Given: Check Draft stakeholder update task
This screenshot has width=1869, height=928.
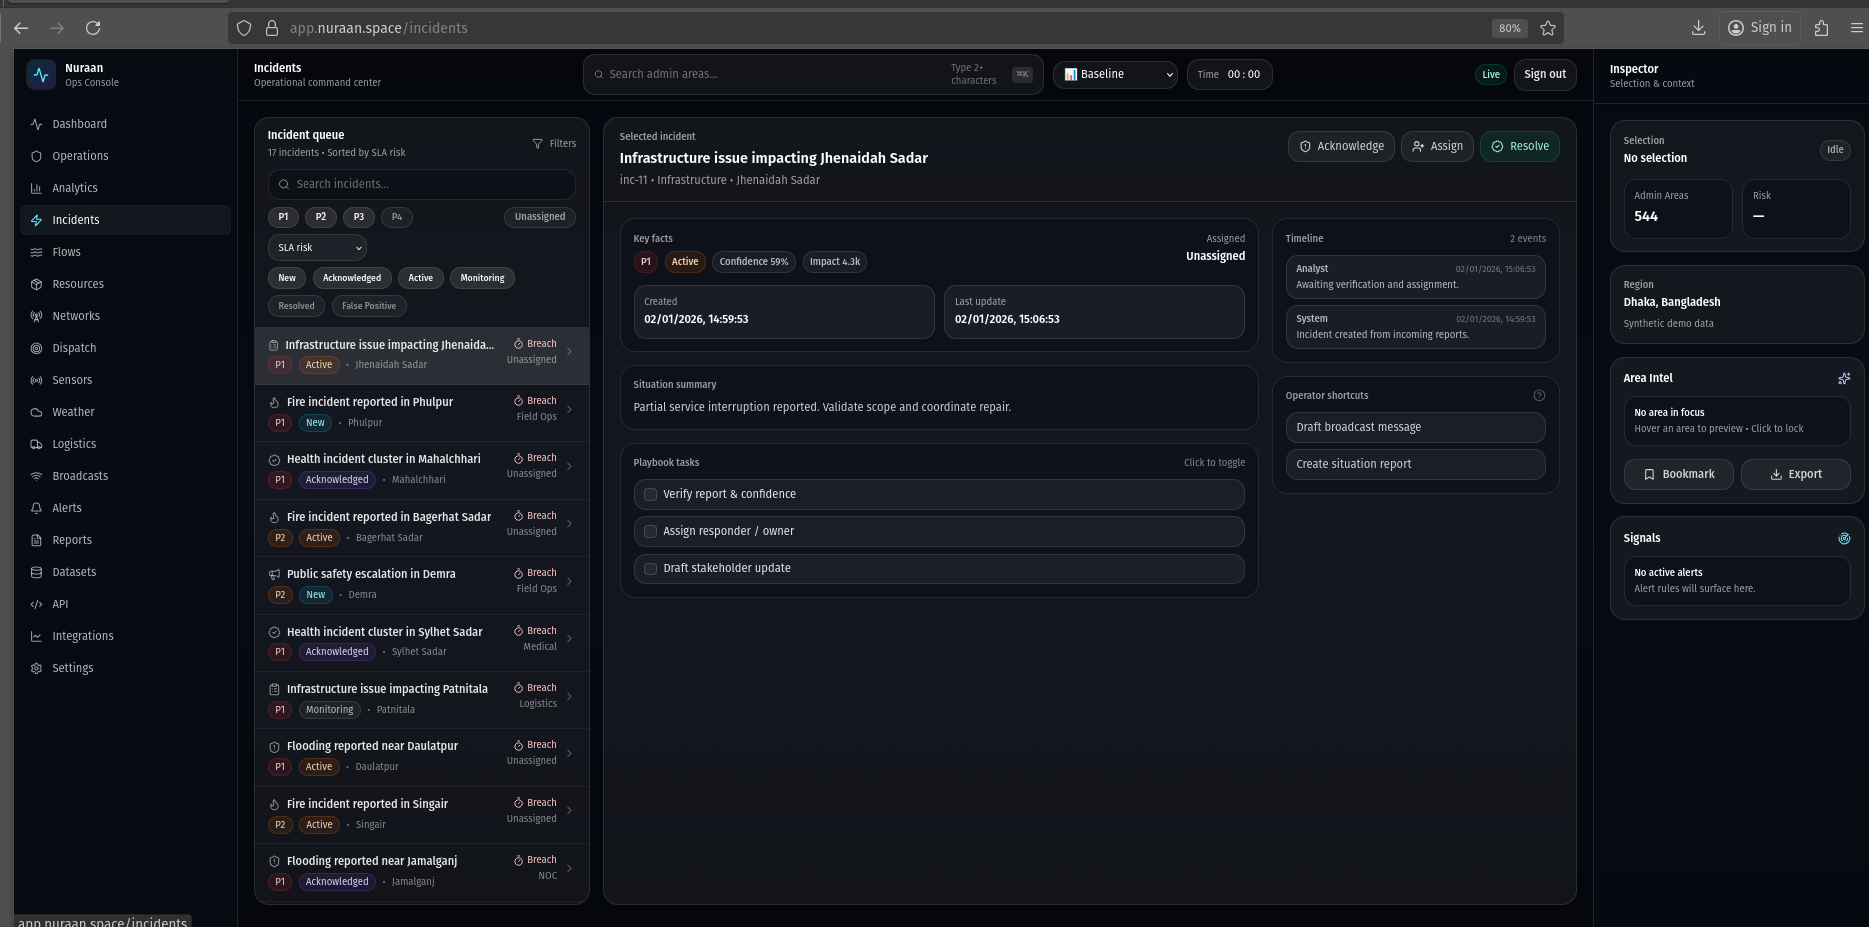Looking at the screenshot, I should coord(650,568).
